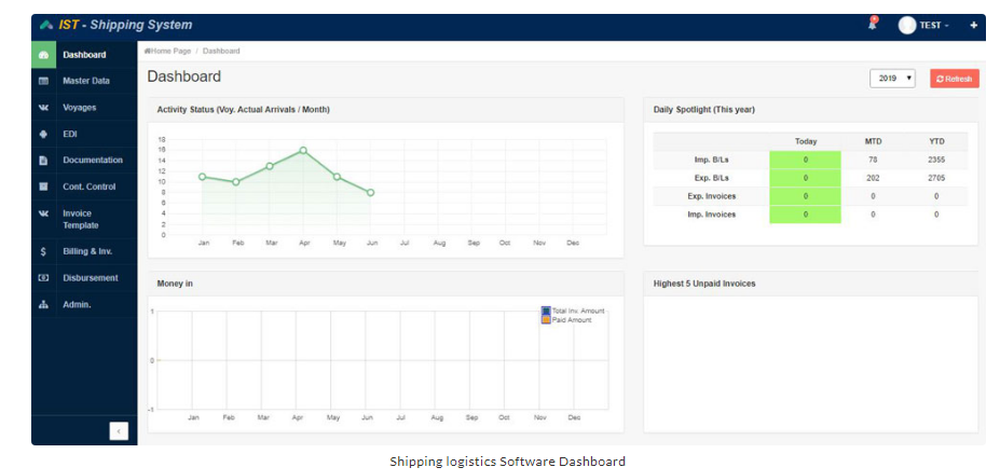Click the Dashboard breadcrumb text

coord(221,51)
